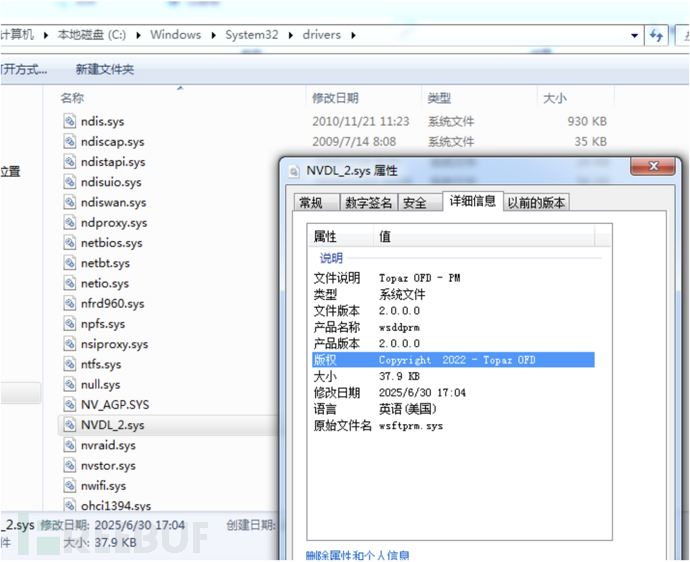Click the netbios.sys file icon

(70, 242)
